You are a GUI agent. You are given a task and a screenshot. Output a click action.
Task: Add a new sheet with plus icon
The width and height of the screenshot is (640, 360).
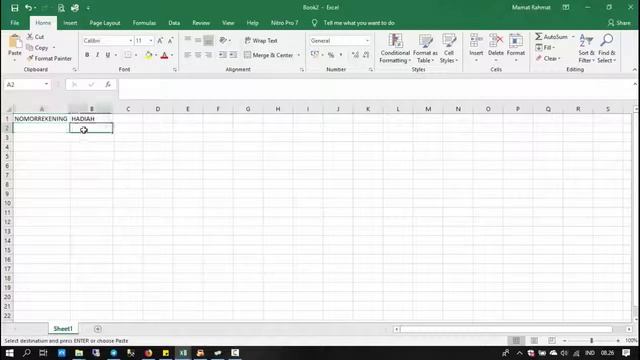pos(98,329)
